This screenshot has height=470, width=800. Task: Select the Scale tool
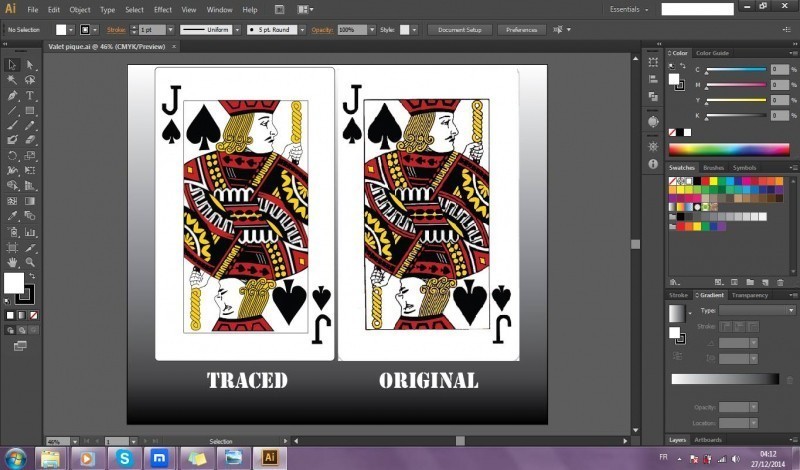pos(30,156)
